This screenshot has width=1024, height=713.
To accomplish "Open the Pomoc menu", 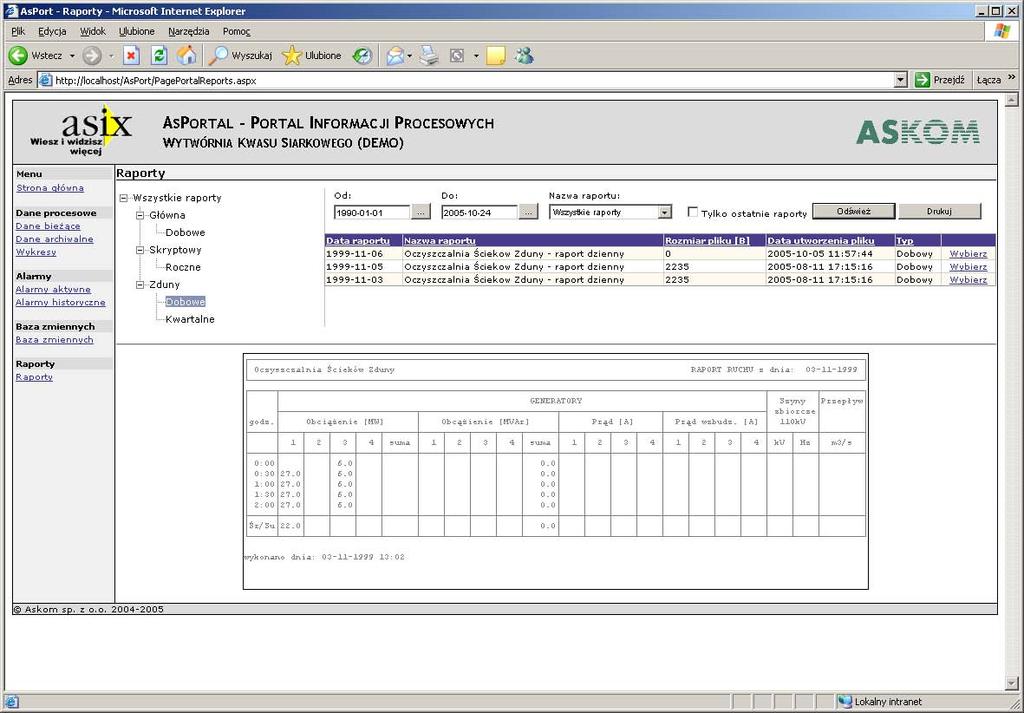I will 236,31.
